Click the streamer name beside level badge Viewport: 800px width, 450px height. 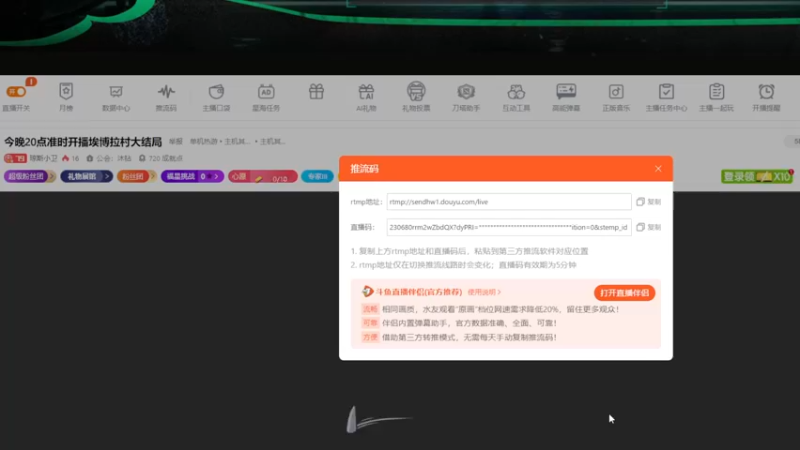pyautogui.click(x=43, y=158)
